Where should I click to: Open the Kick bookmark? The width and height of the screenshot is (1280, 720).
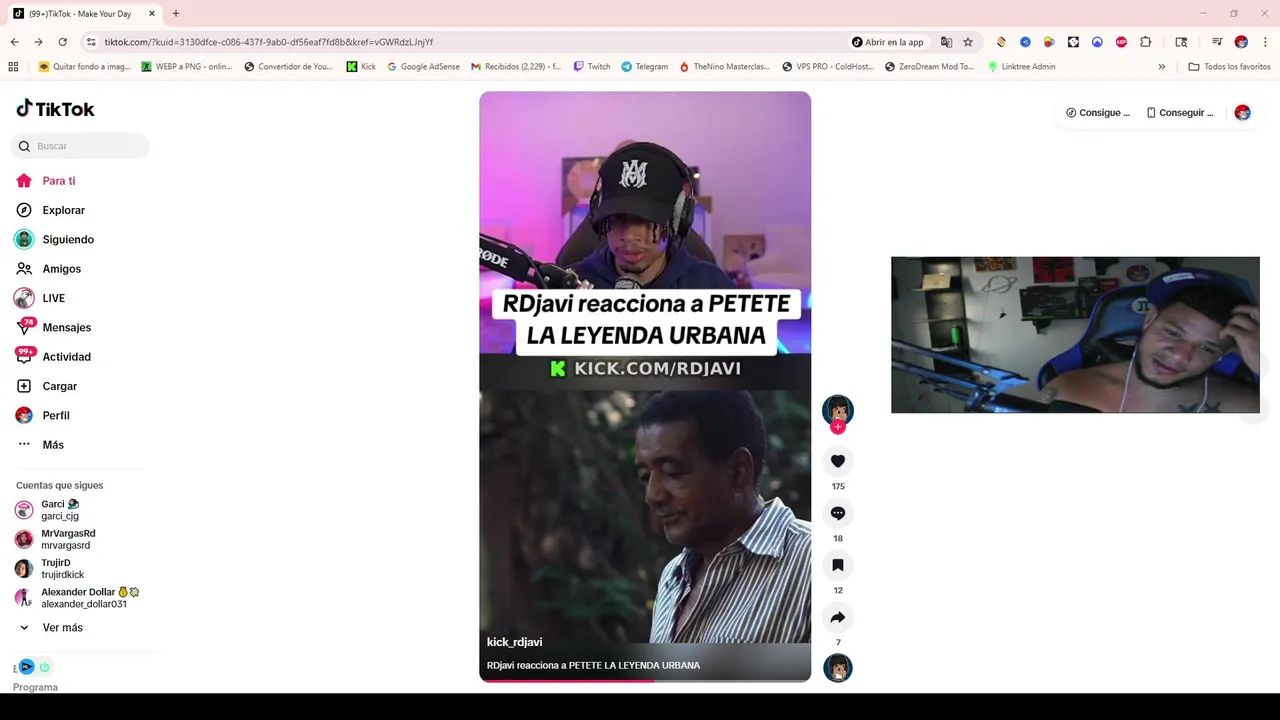pos(361,67)
